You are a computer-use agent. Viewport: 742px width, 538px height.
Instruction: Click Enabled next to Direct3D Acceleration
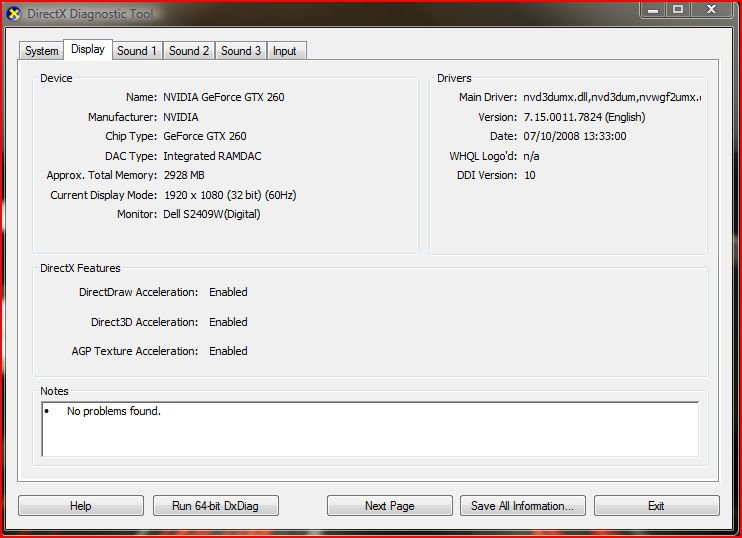click(228, 322)
